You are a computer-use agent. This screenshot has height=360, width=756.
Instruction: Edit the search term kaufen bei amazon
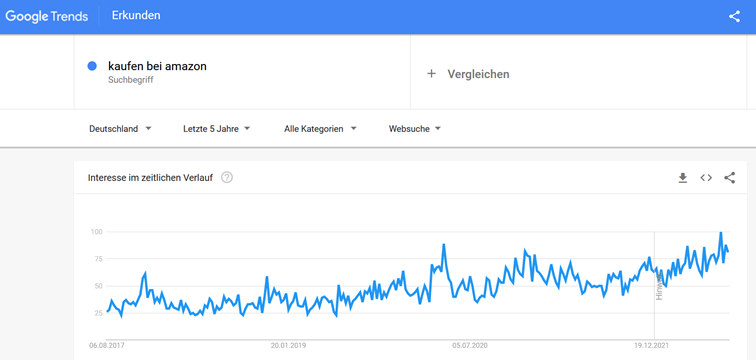click(157, 66)
